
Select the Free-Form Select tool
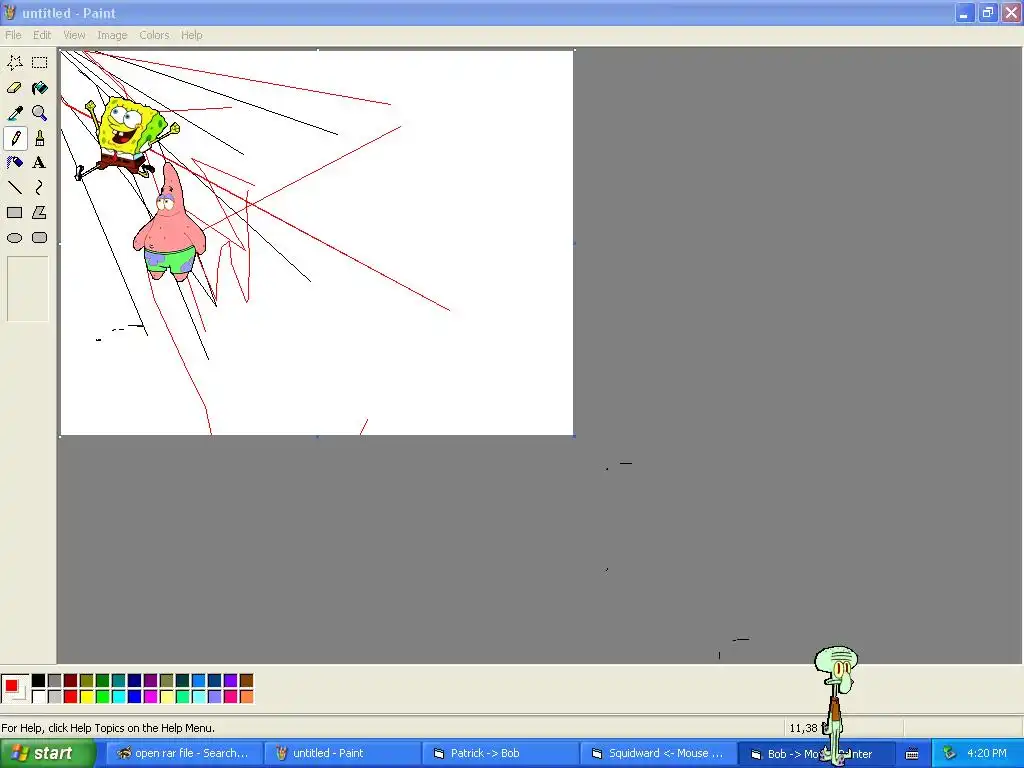[x=14, y=63]
